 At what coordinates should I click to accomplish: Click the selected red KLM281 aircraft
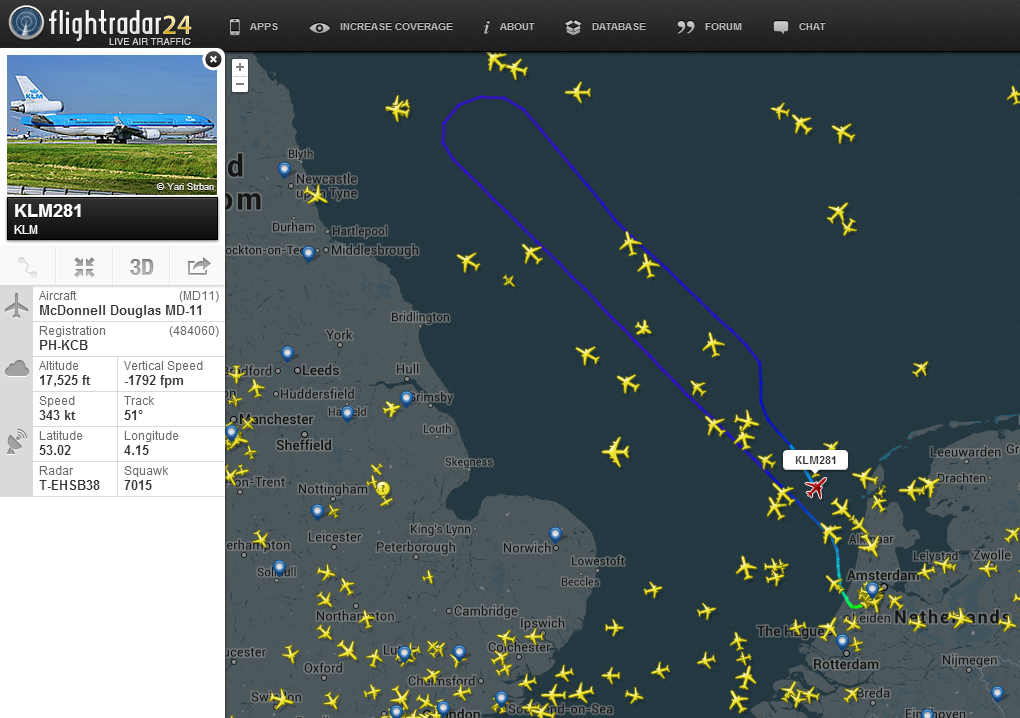816,486
